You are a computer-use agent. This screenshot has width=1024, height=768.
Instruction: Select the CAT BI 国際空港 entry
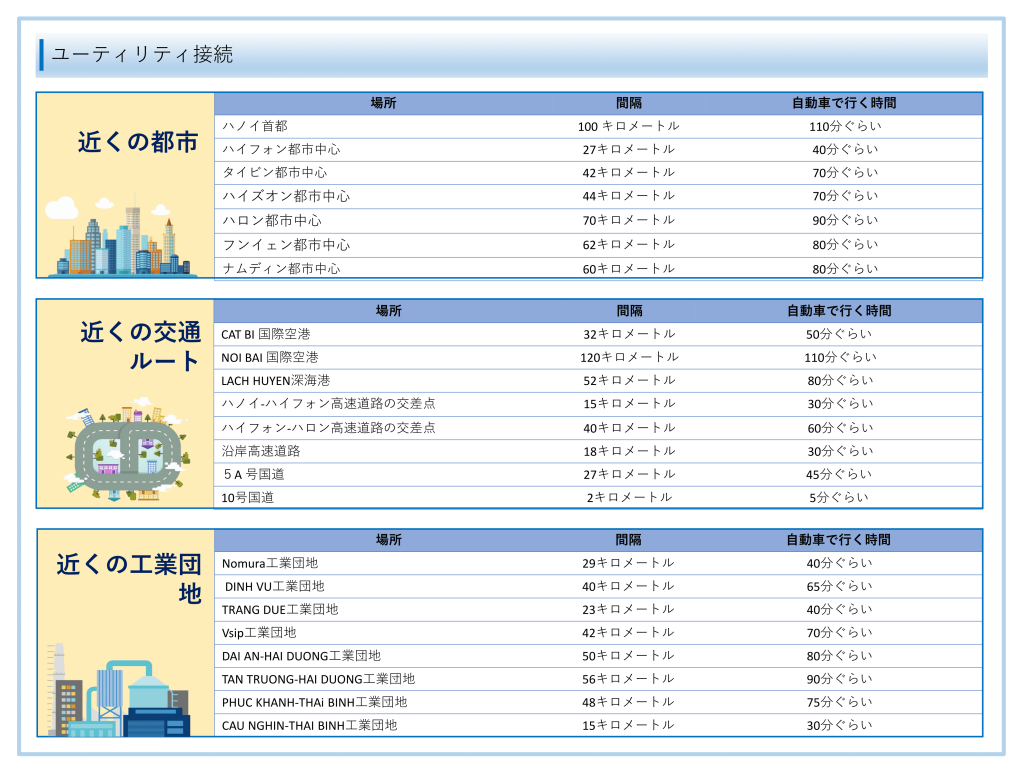click(265, 334)
